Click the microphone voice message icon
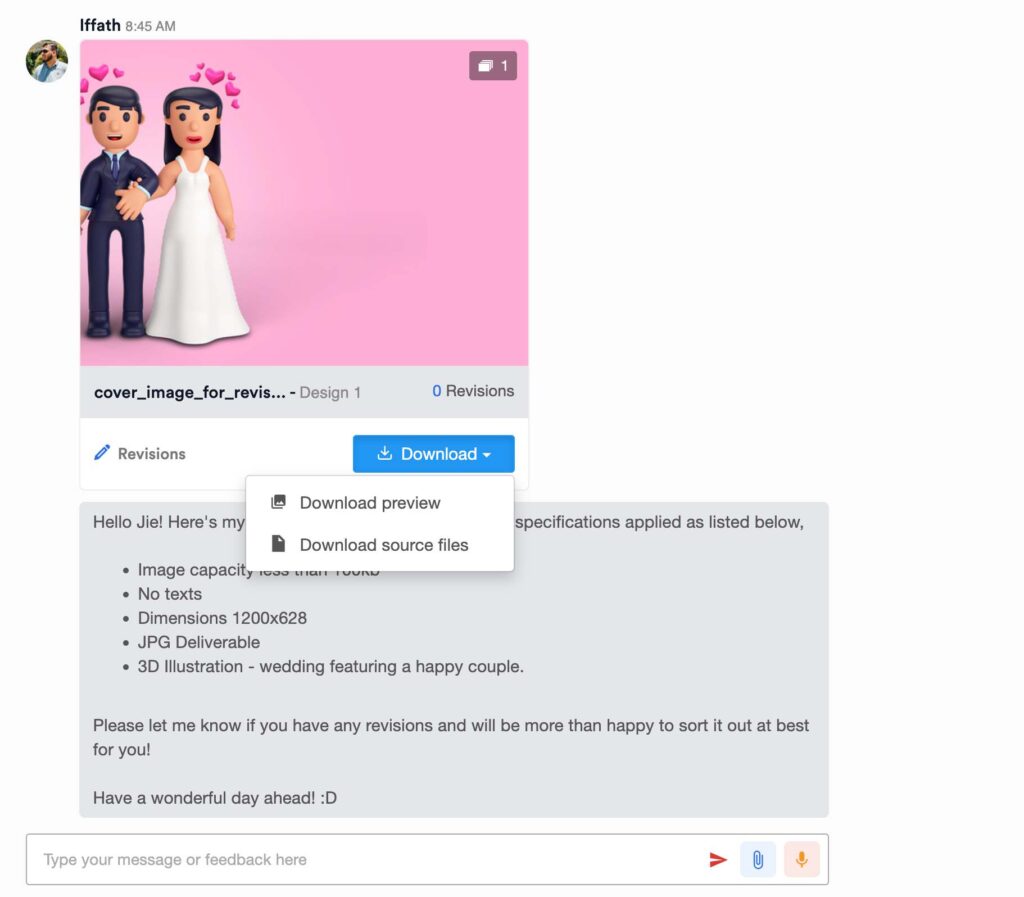Image resolution: width=1024 pixels, height=897 pixels. click(x=801, y=859)
